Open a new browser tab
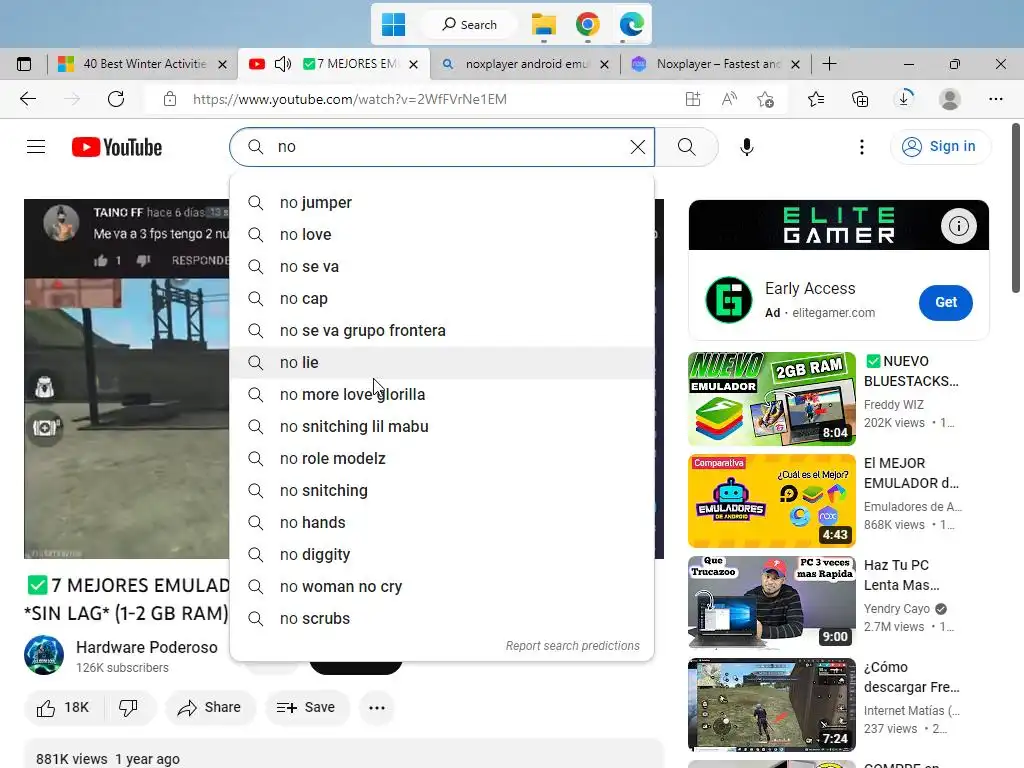 pyautogui.click(x=829, y=64)
